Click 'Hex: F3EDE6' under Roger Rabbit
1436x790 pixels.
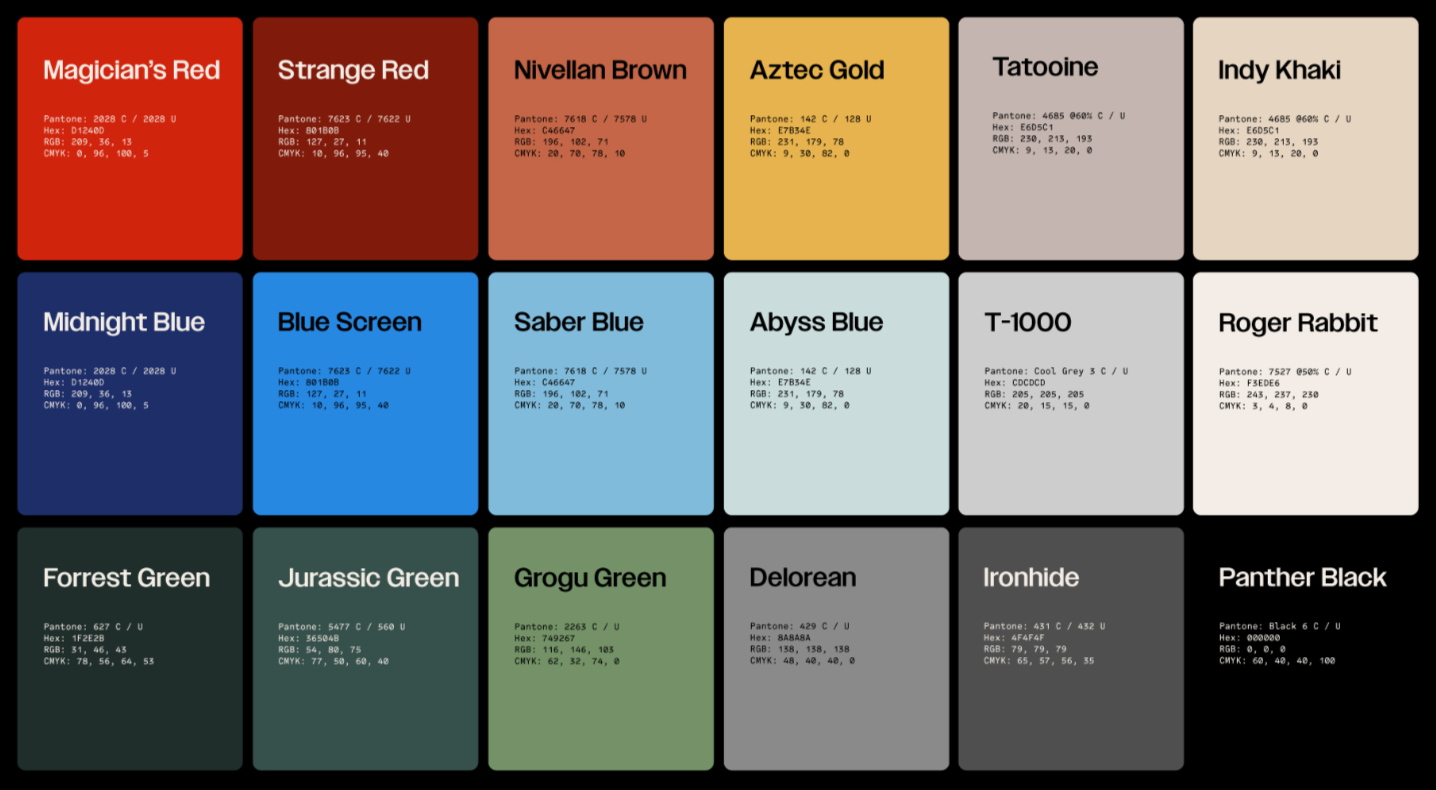tap(1249, 383)
